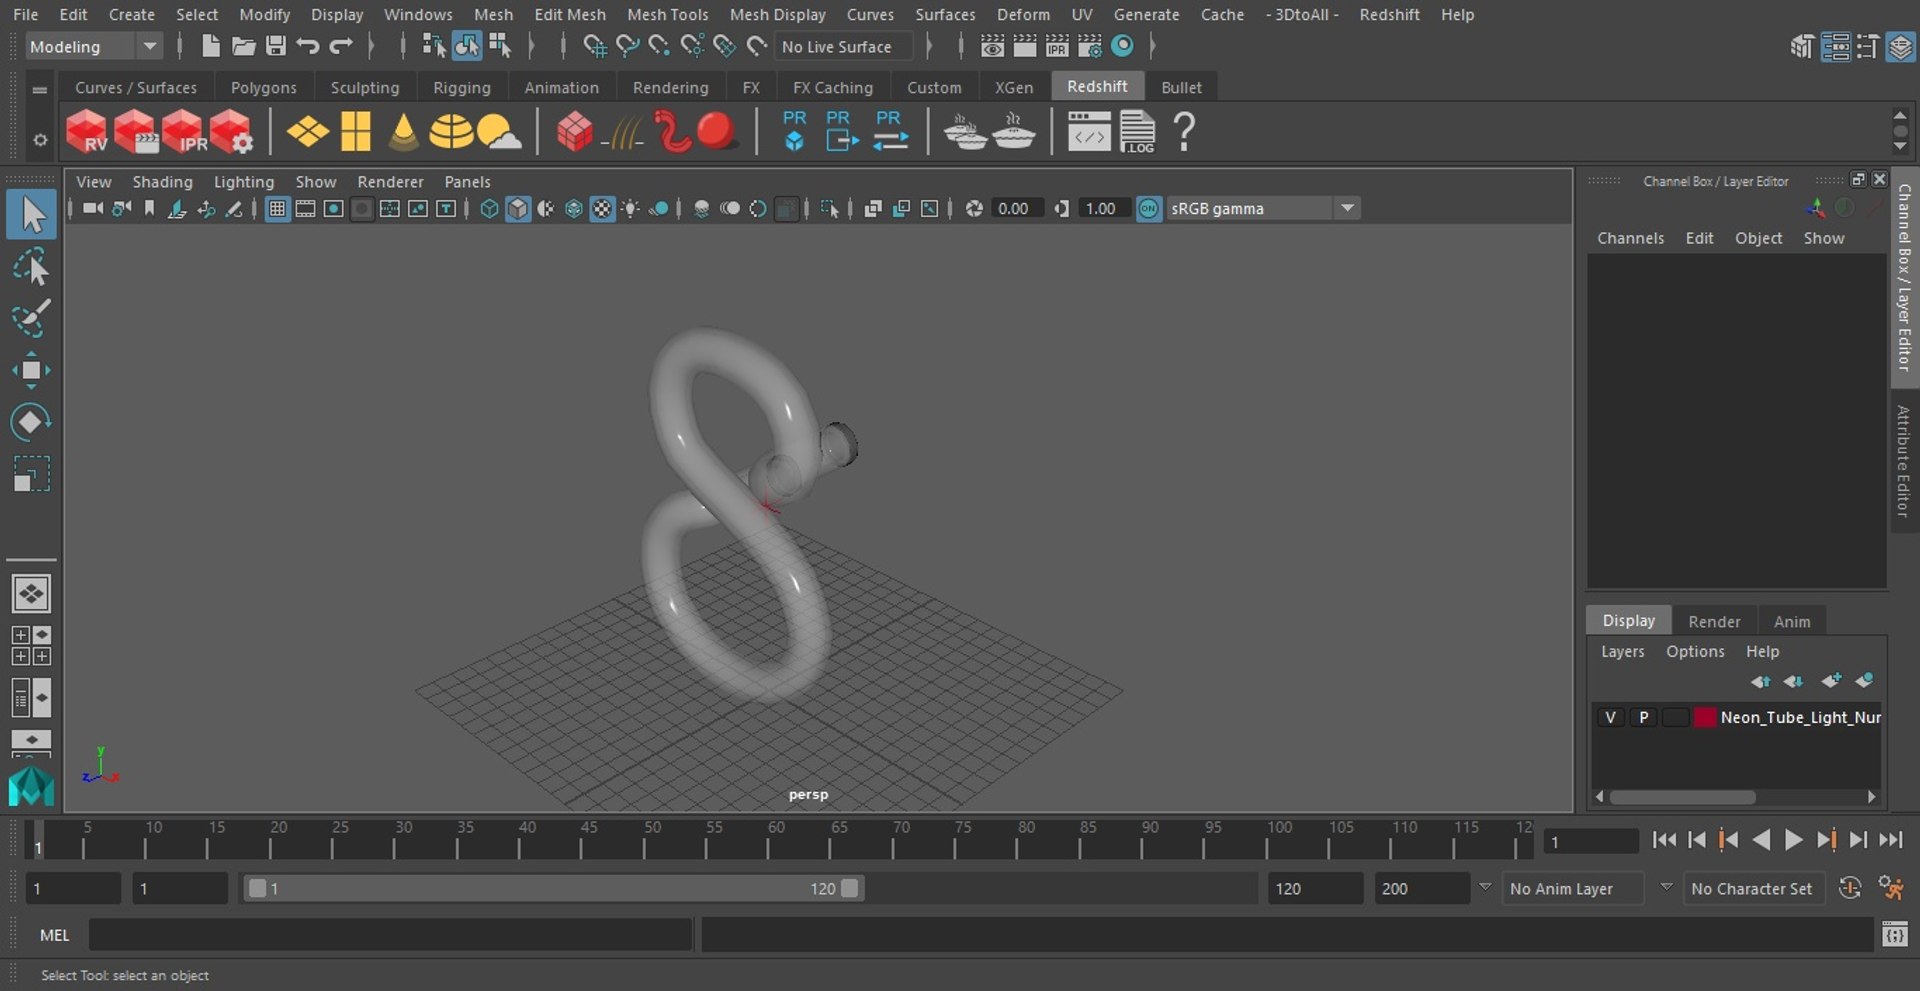Start Redshift IPR render from shelf
The image size is (1920, 991).
pos(183,132)
